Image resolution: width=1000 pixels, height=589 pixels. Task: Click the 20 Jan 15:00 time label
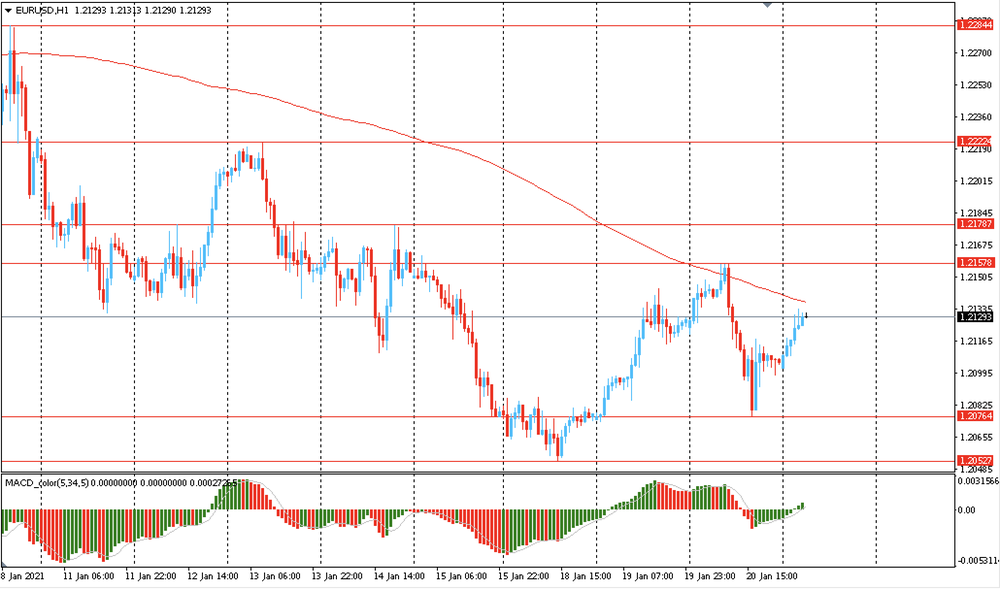click(x=772, y=576)
